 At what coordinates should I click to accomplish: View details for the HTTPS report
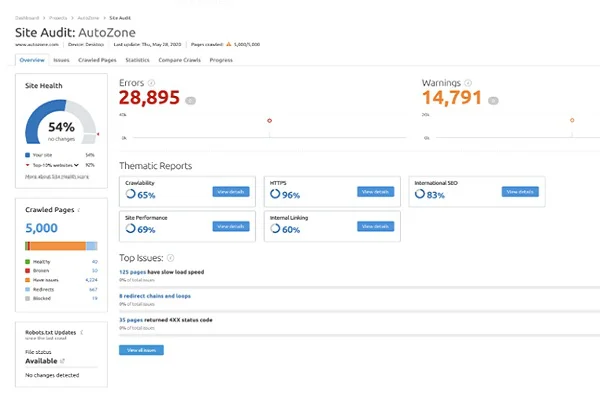pyautogui.click(x=376, y=192)
